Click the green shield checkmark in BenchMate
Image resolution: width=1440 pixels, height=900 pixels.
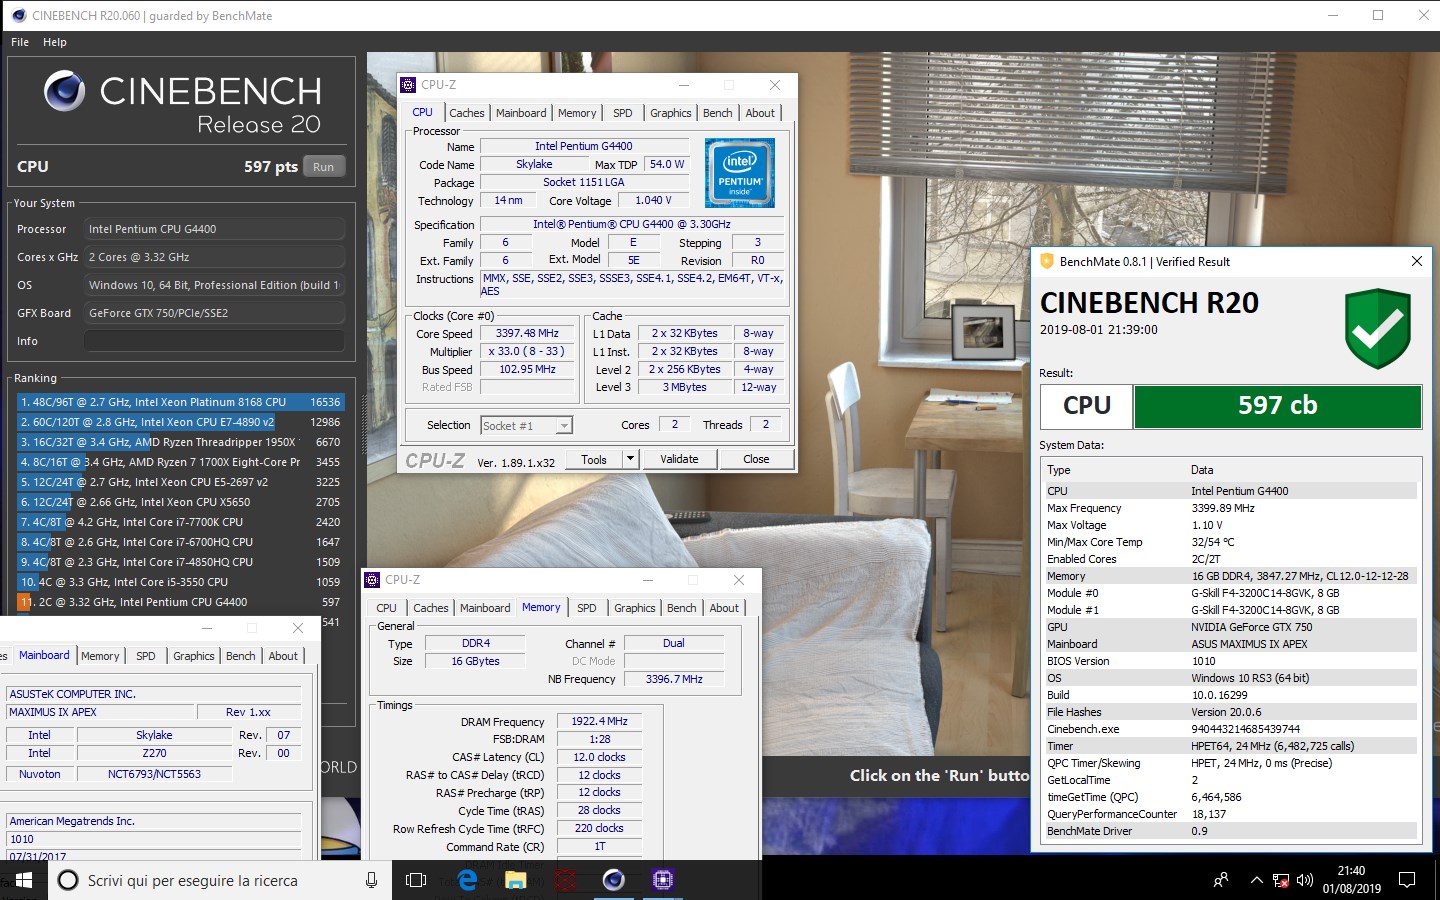click(x=1377, y=328)
